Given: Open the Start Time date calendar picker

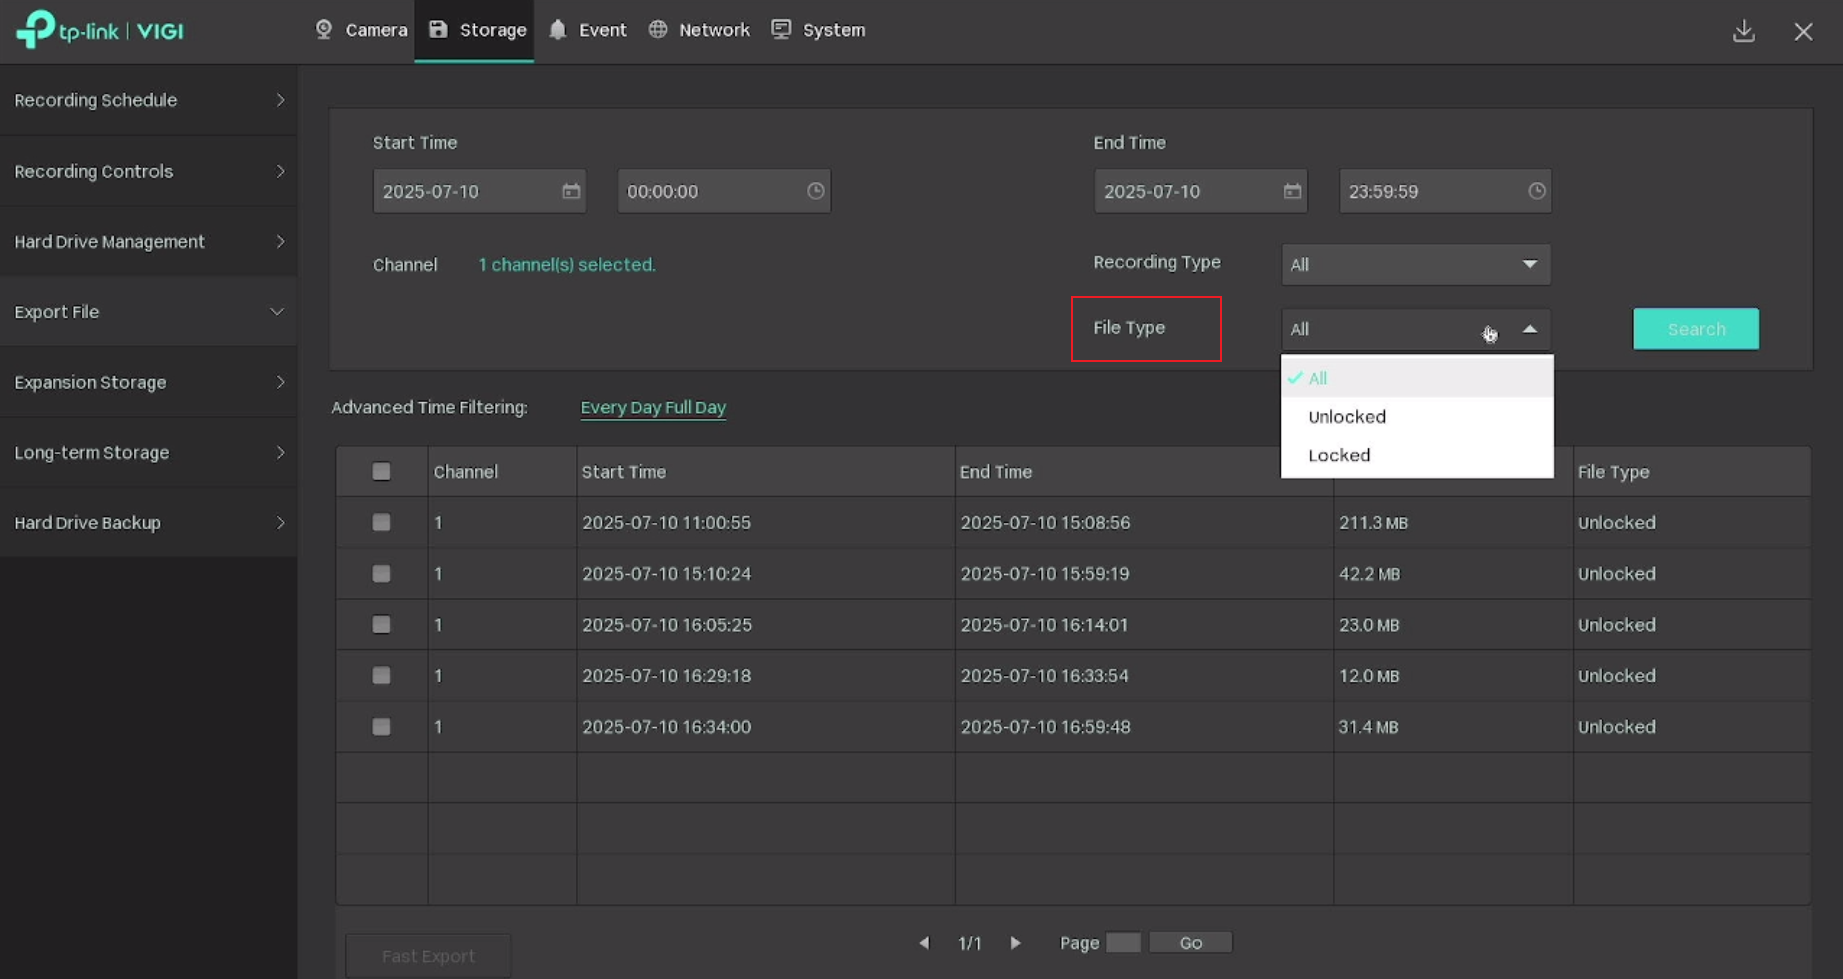Looking at the screenshot, I should tap(570, 191).
